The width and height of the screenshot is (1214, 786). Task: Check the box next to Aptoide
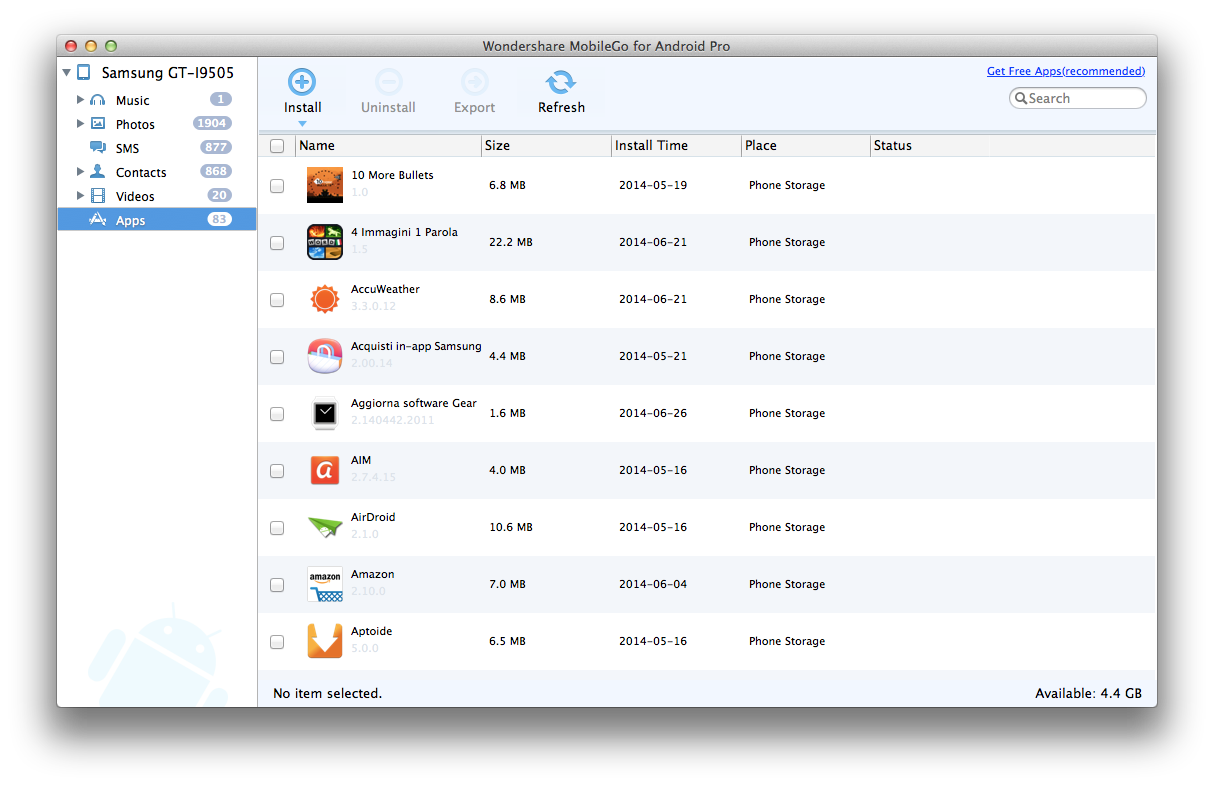click(x=277, y=642)
